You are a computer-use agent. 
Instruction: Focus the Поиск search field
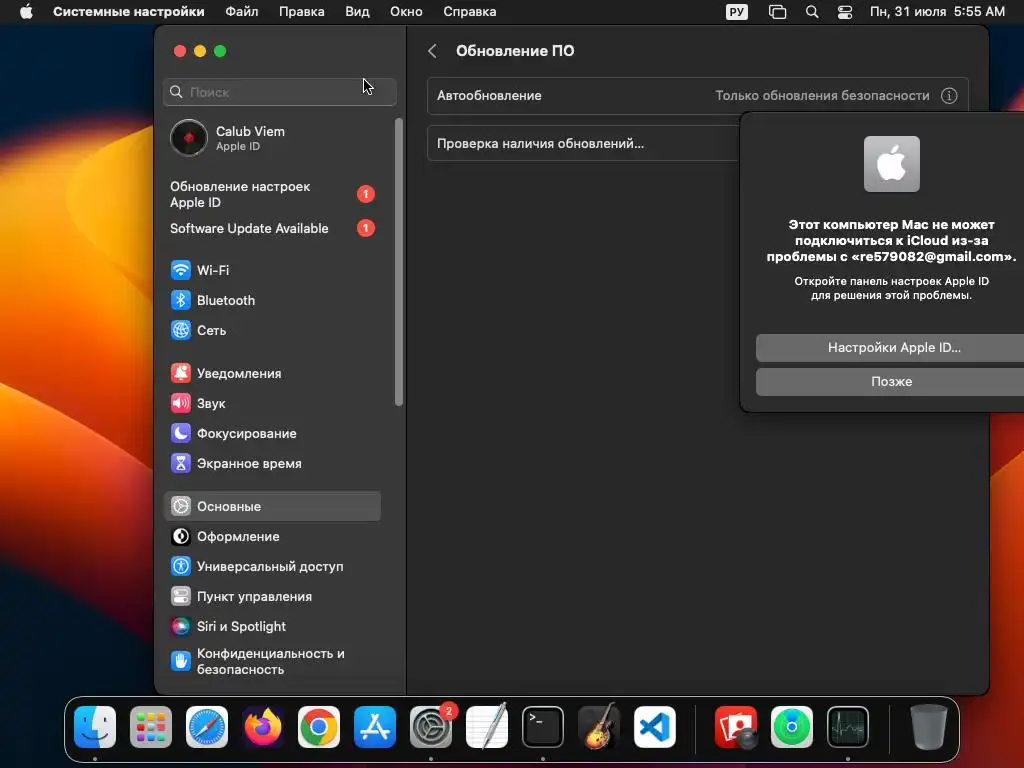click(280, 92)
